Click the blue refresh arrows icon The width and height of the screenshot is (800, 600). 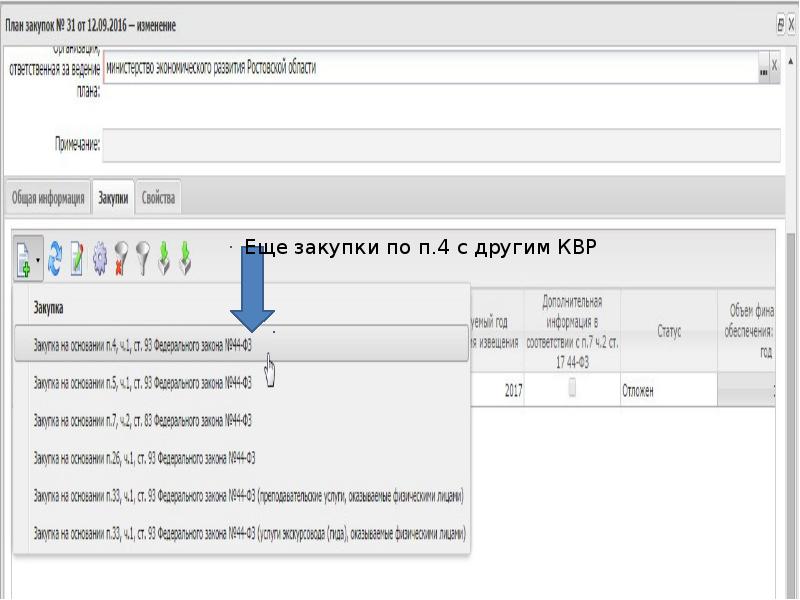click(55, 259)
